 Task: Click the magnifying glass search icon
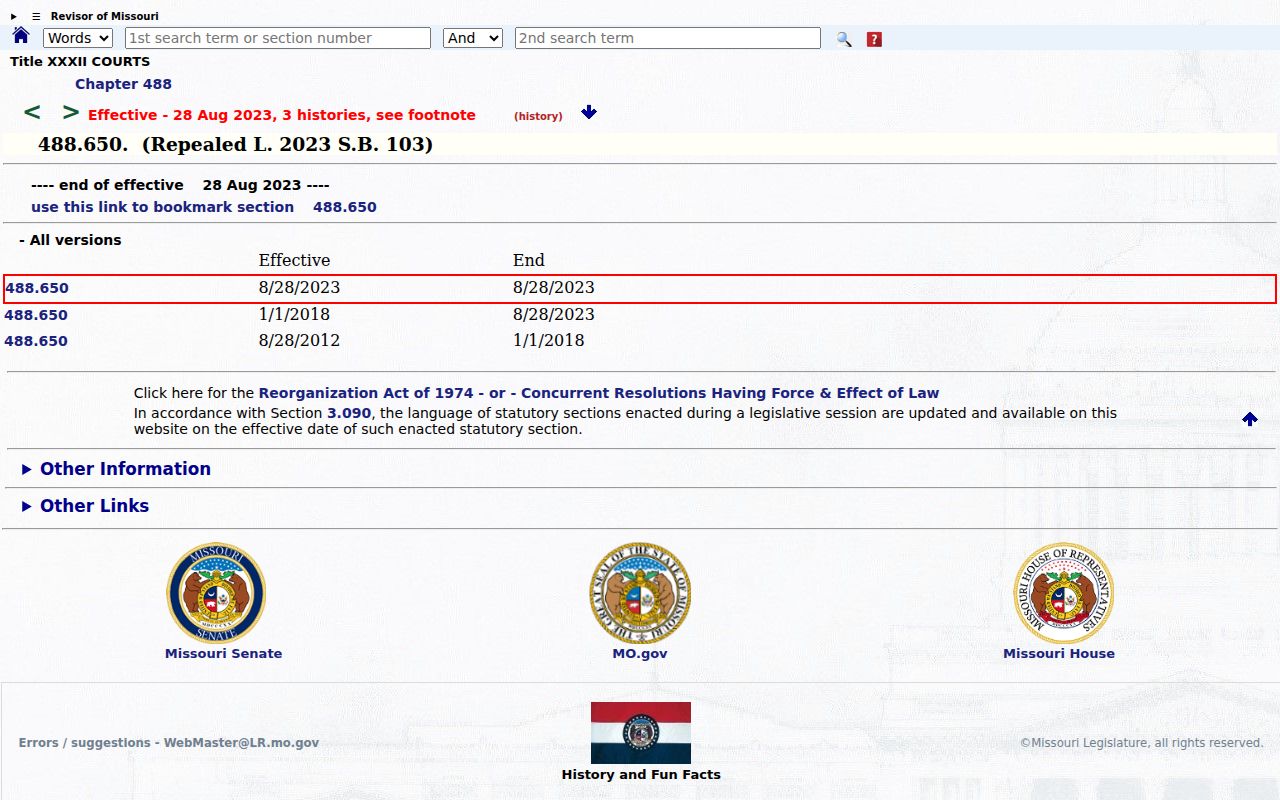tap(844, 39)
